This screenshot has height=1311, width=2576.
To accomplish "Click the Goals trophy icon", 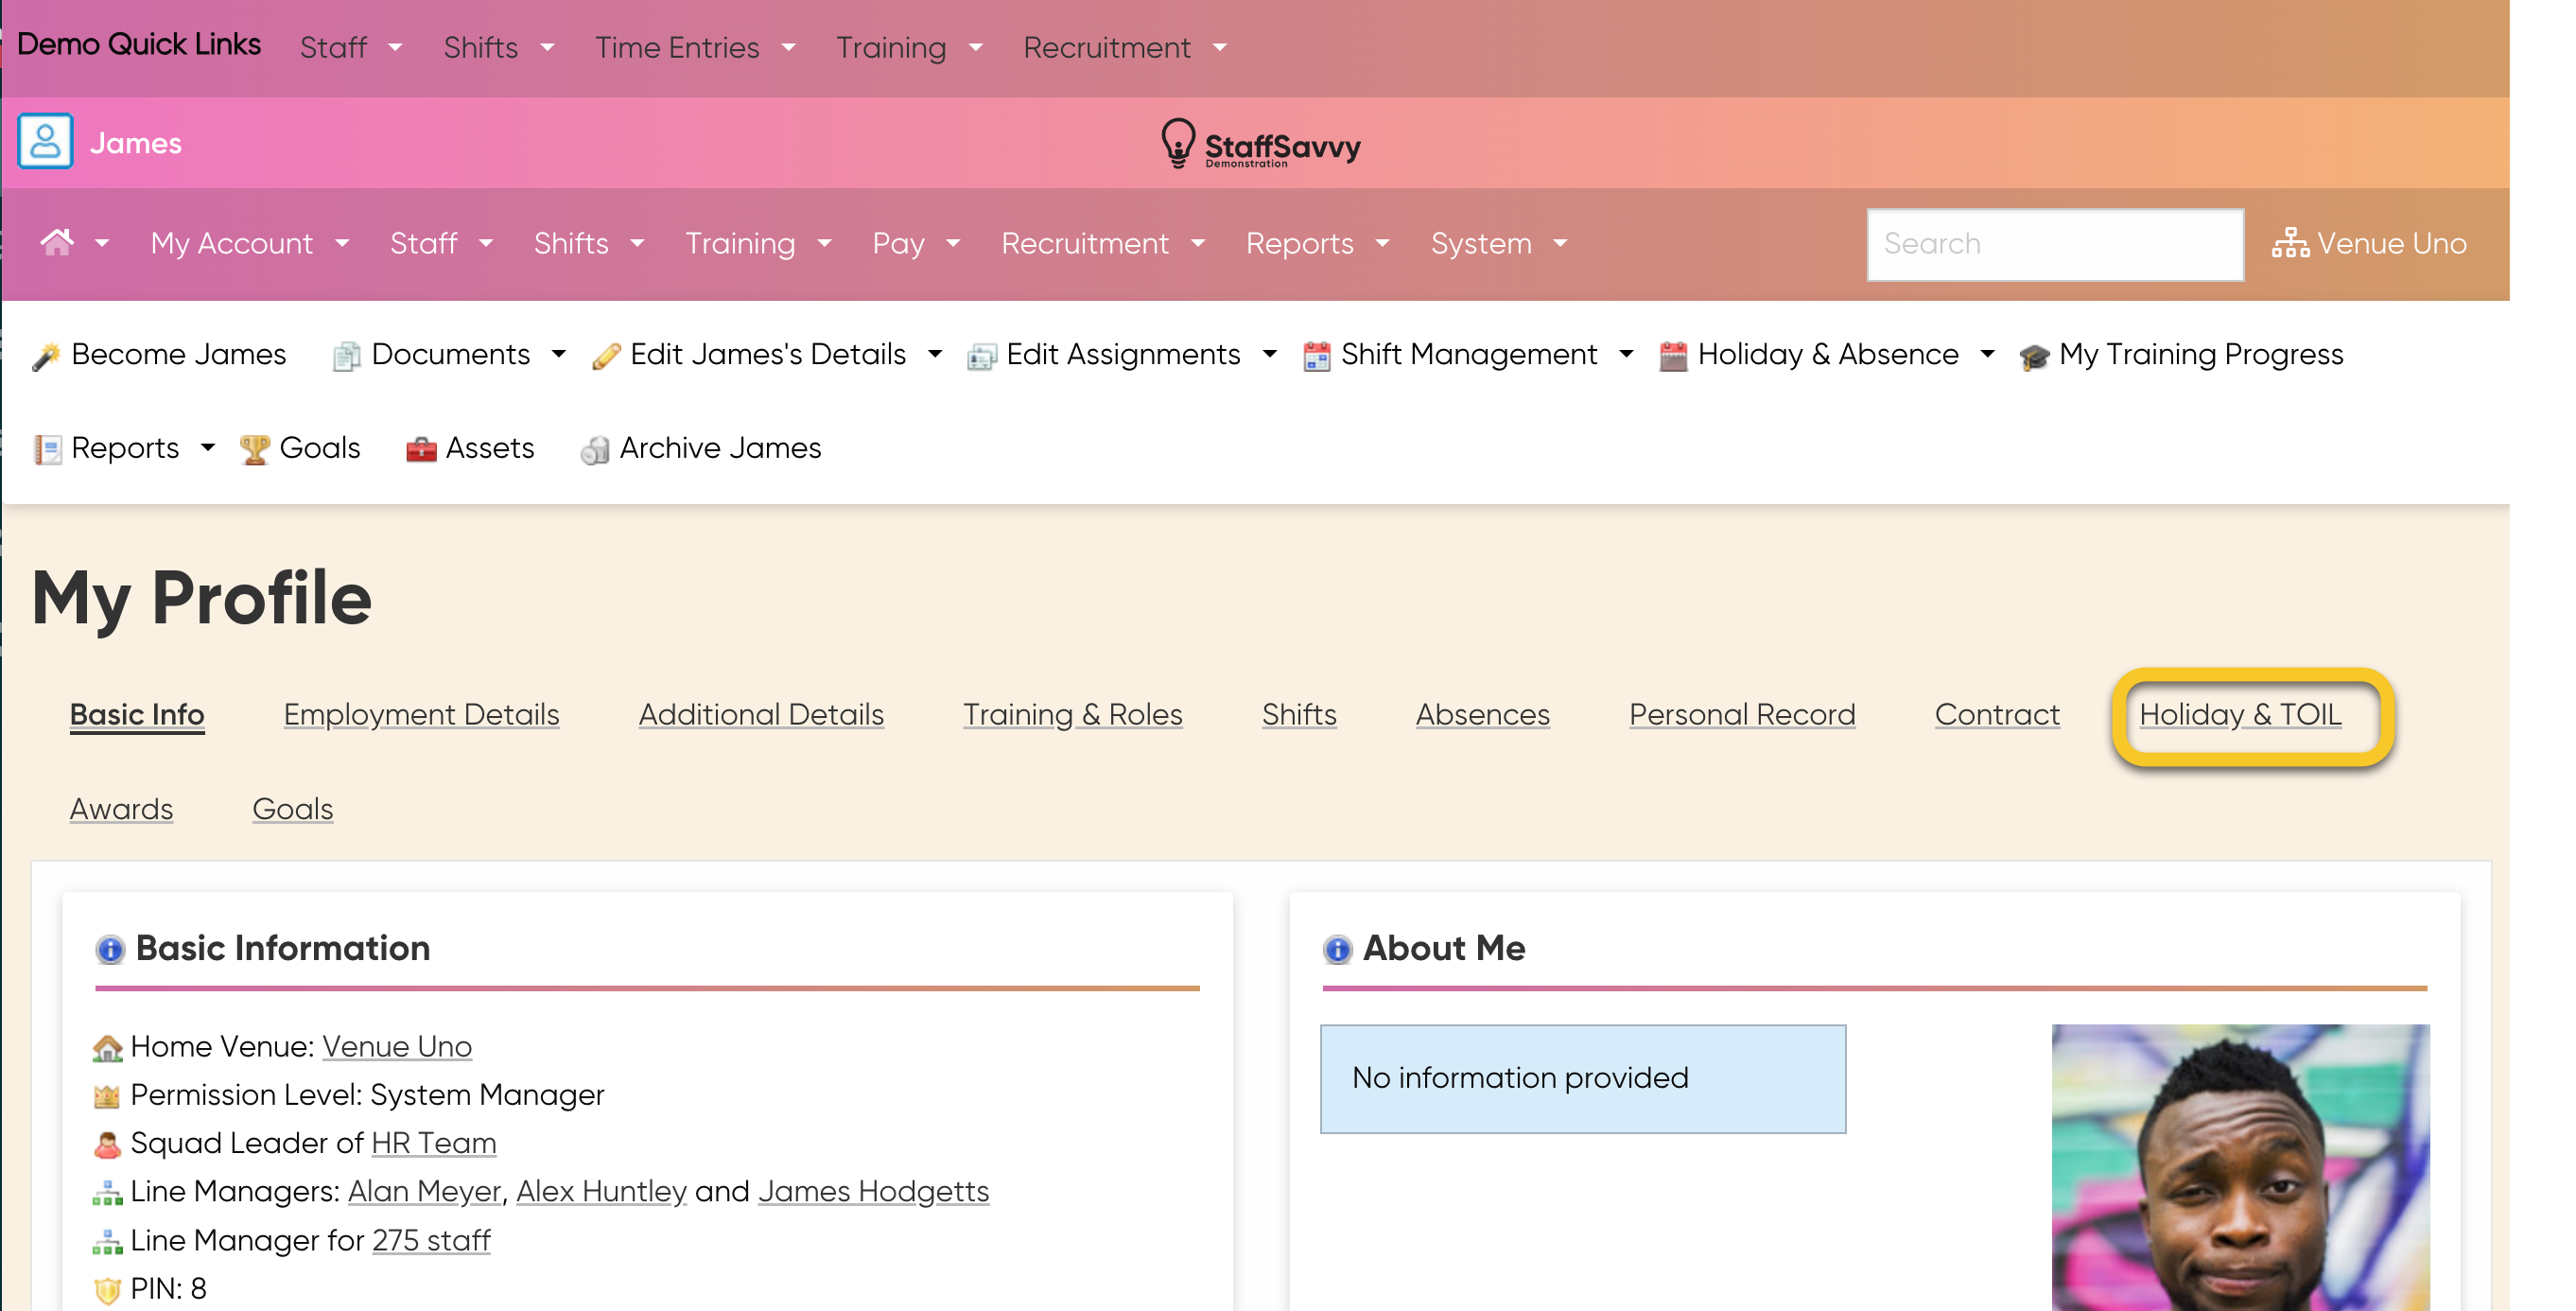I will (x=255, y=449).
